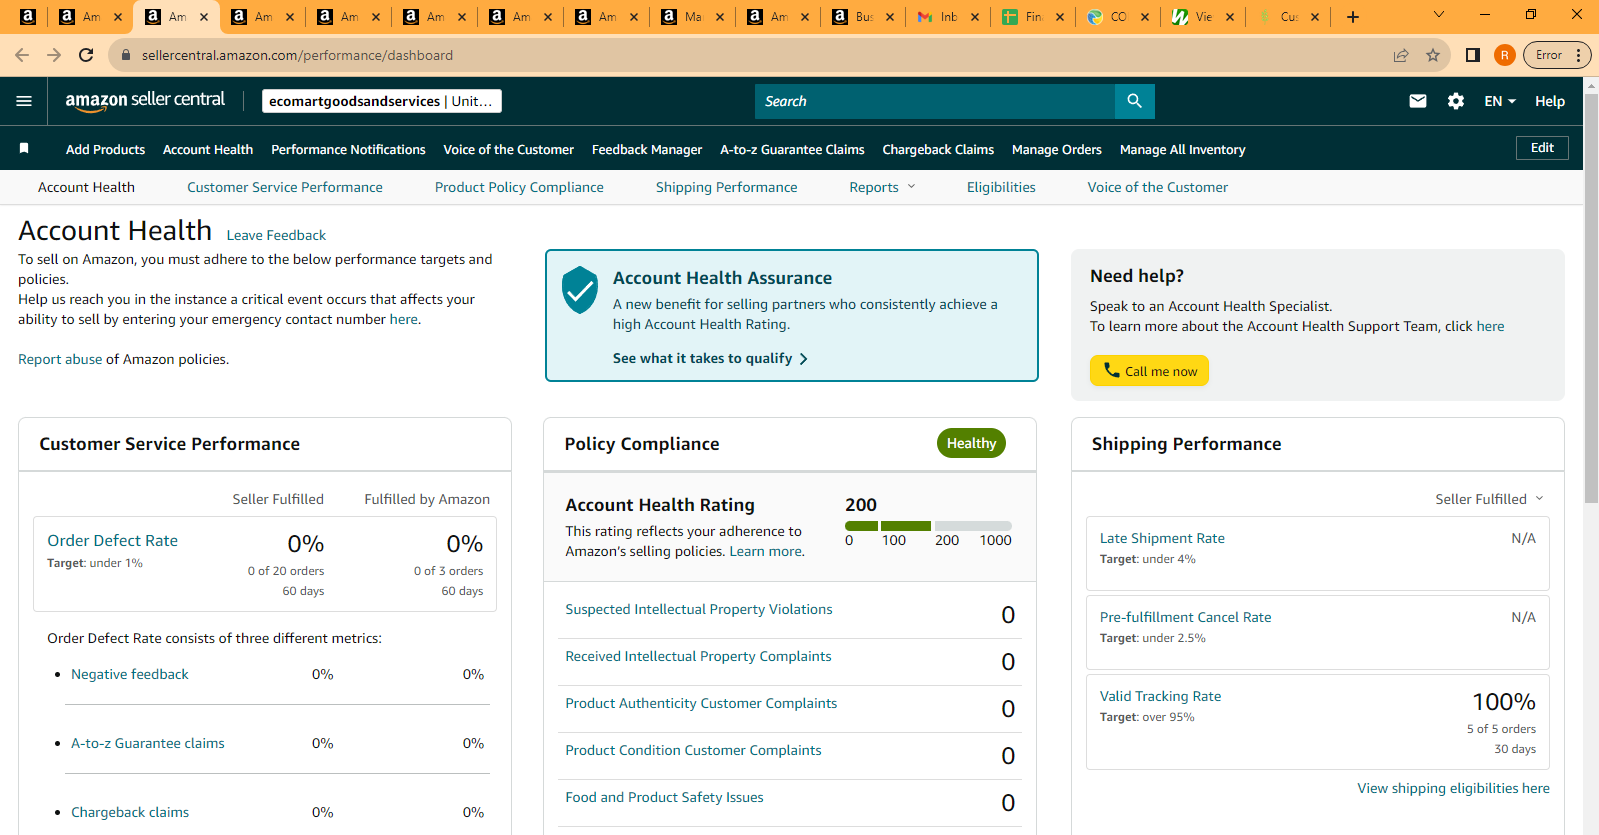
Task: Click the site lock icon in address bar
Action: (125, 55)
